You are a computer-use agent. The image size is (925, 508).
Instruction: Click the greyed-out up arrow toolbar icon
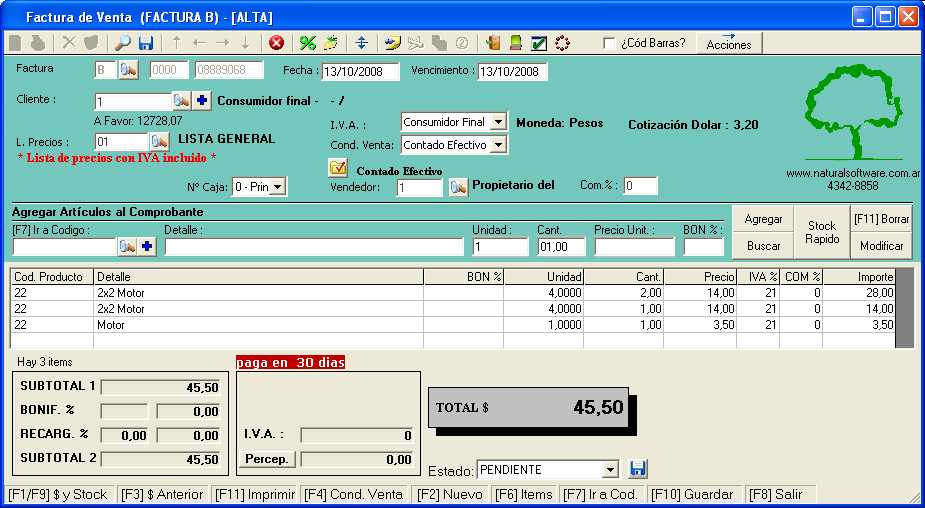click(176, 42)
